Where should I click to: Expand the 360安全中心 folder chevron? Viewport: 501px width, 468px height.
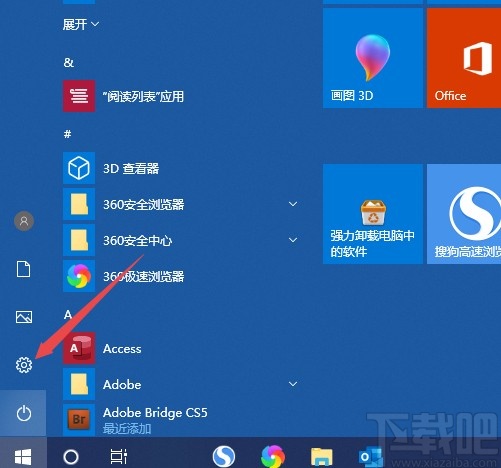click(293, 240)
